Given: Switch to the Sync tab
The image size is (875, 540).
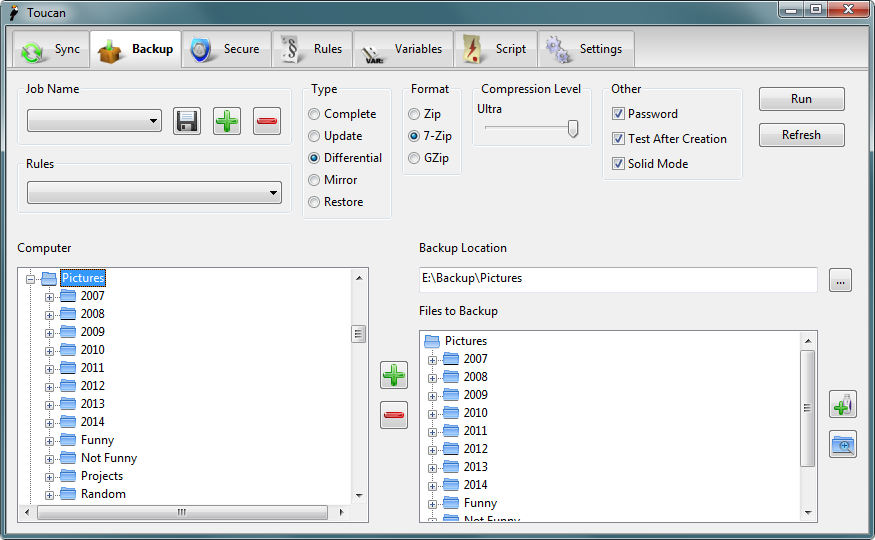Looking at the screenshot, I should click(52, 49).
